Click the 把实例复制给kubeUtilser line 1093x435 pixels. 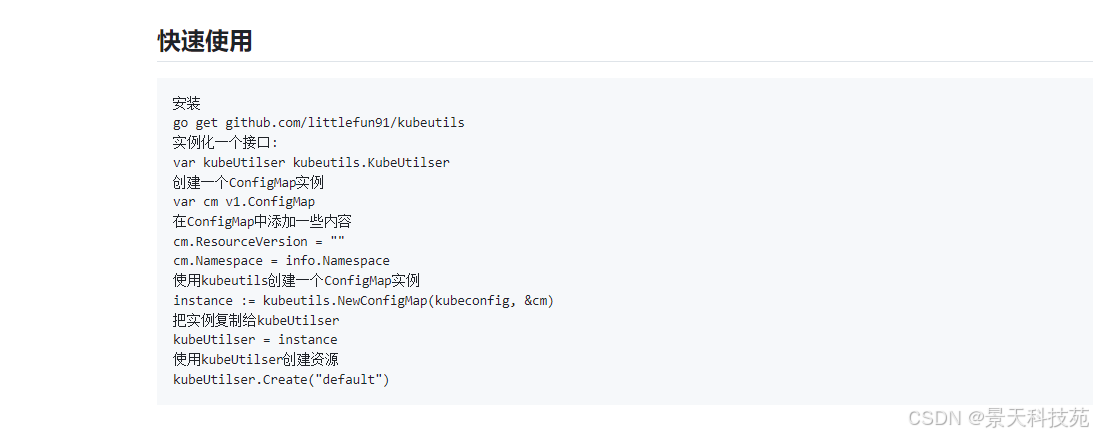click(x=256, y=321)
